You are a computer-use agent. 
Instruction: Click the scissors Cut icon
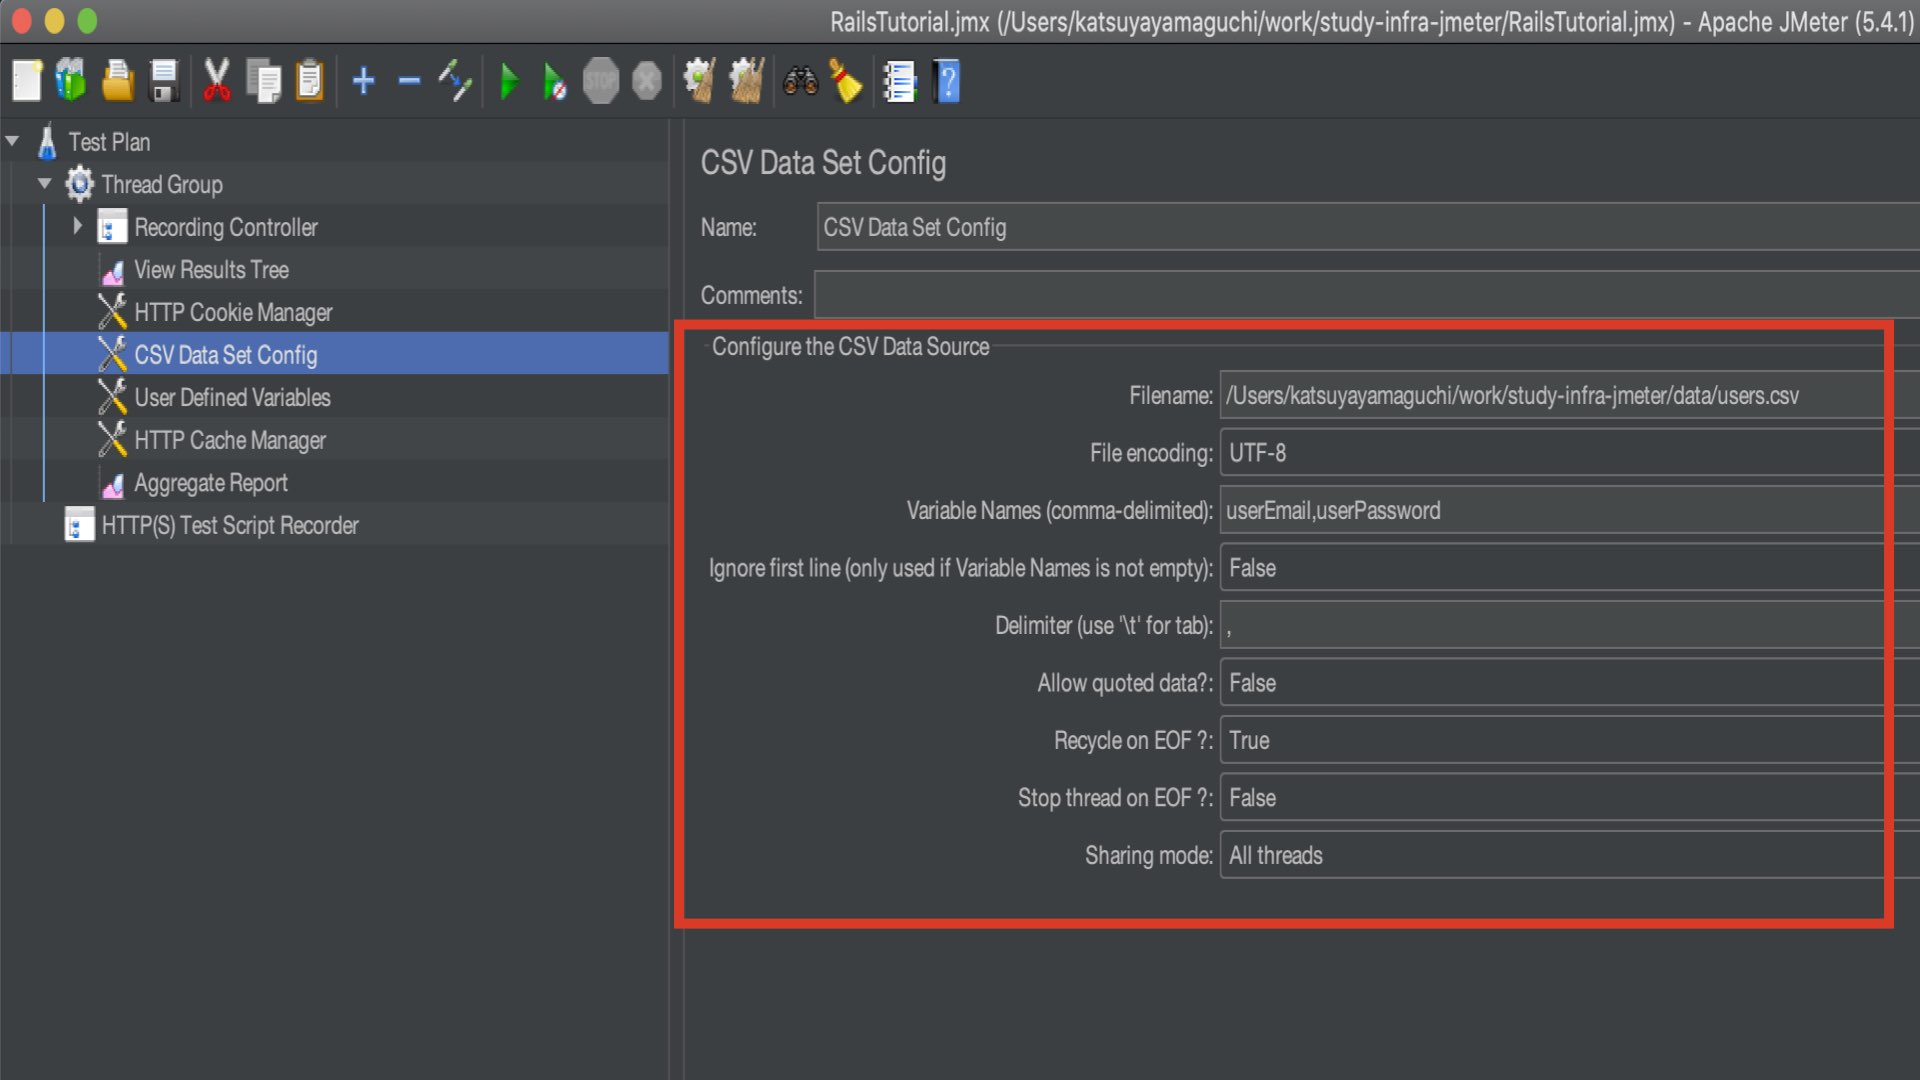pyautogui.click(x=216, y=81)
